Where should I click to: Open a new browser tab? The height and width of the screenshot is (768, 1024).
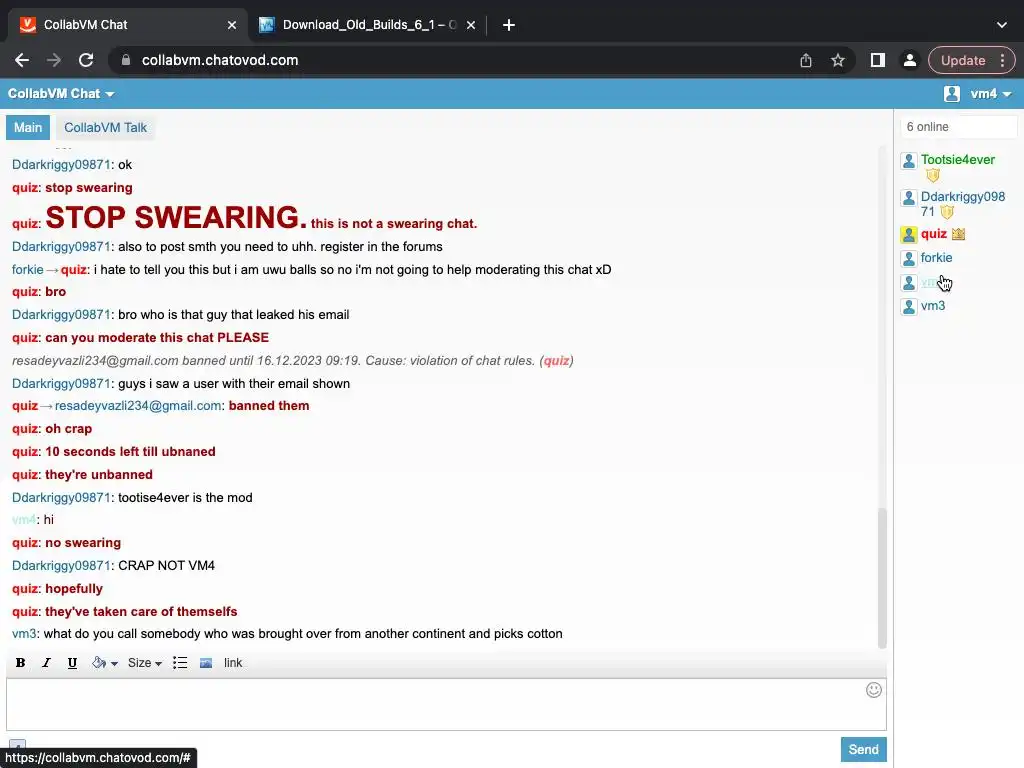[509, 25]
